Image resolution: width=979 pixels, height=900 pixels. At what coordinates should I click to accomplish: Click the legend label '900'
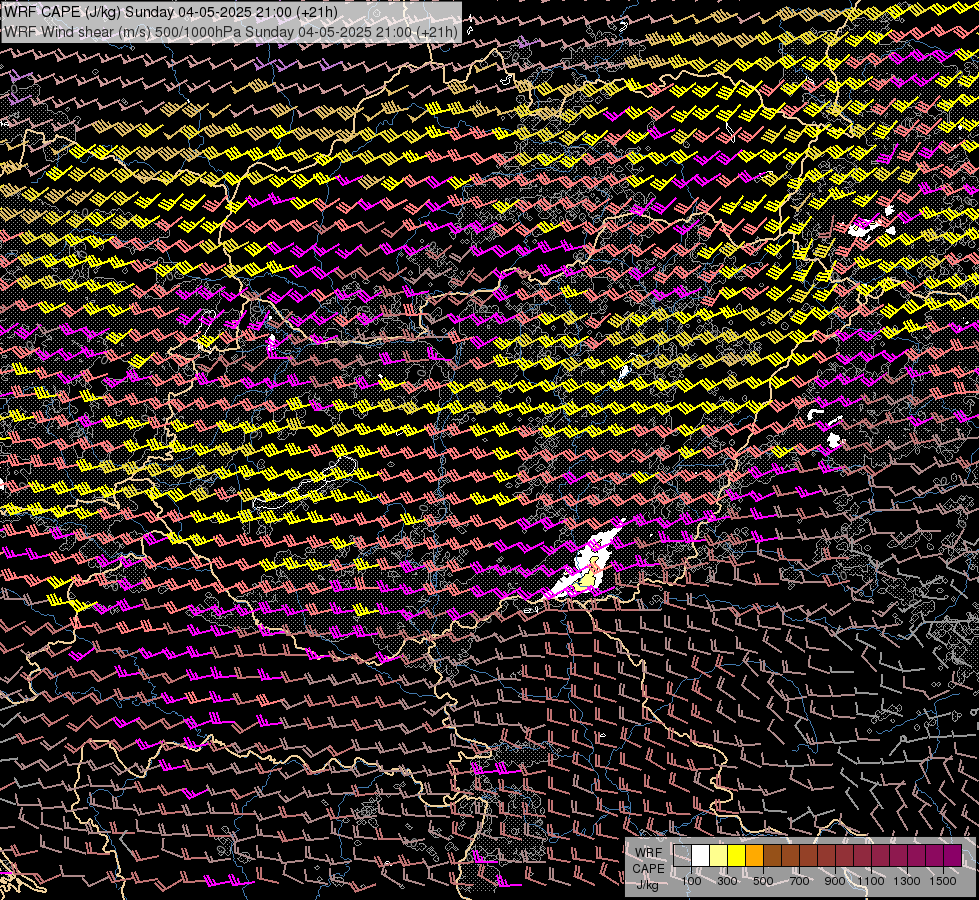835,881
